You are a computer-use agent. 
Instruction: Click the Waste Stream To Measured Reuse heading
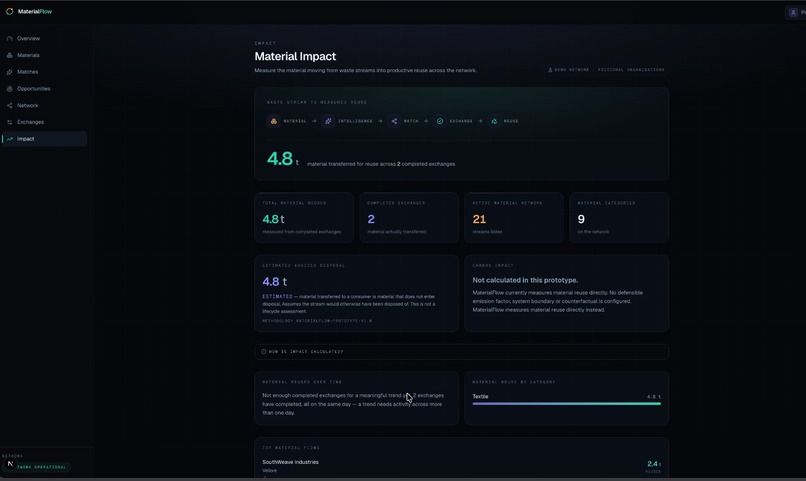tap(317, 102)
